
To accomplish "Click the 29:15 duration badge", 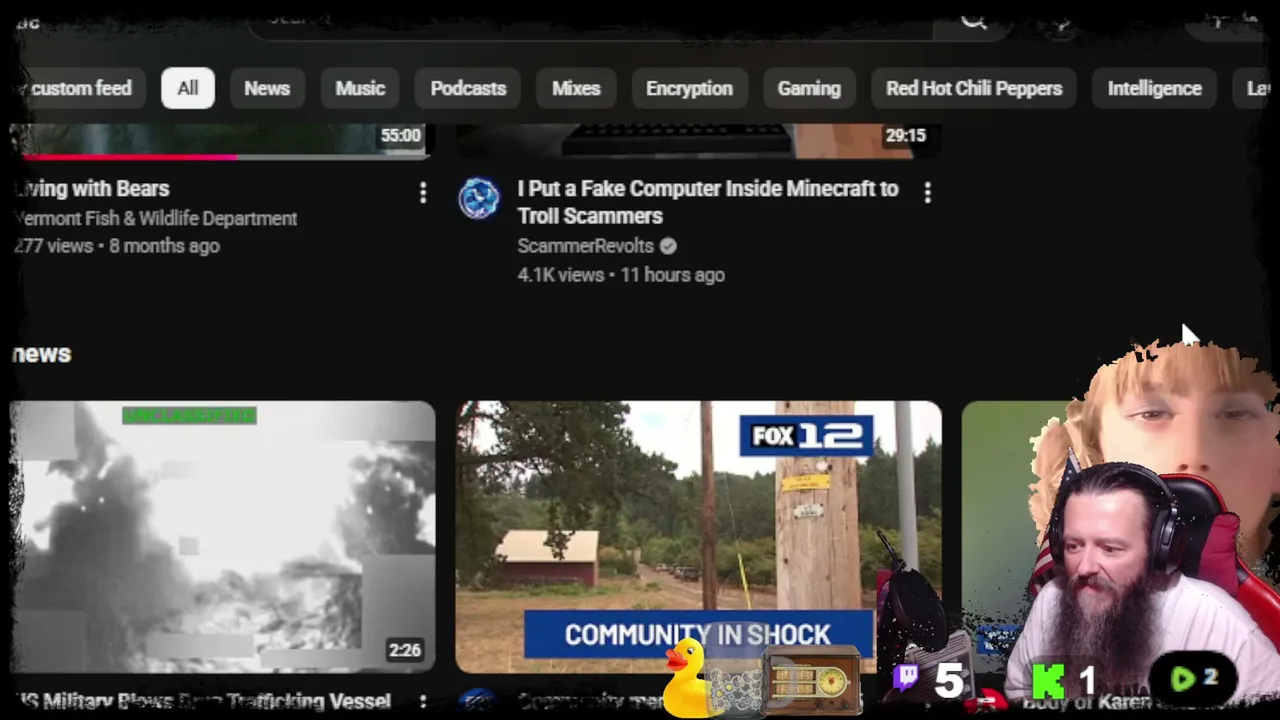I will (906, 136).
